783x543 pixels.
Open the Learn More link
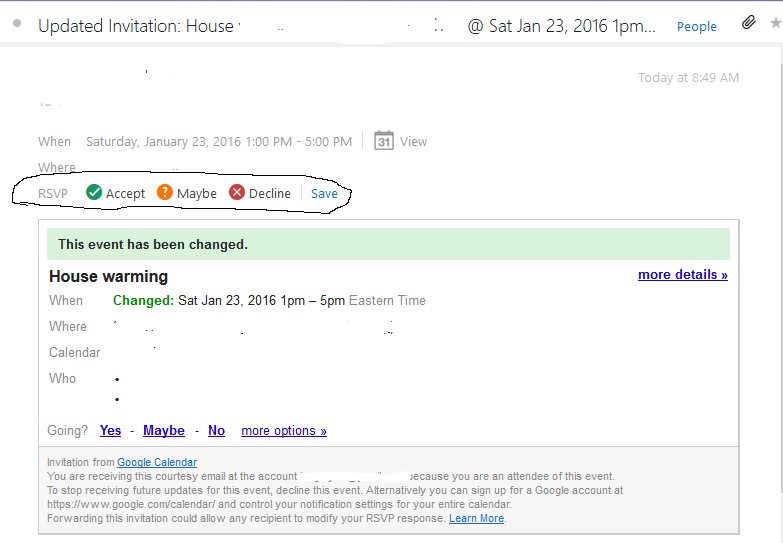476,519
